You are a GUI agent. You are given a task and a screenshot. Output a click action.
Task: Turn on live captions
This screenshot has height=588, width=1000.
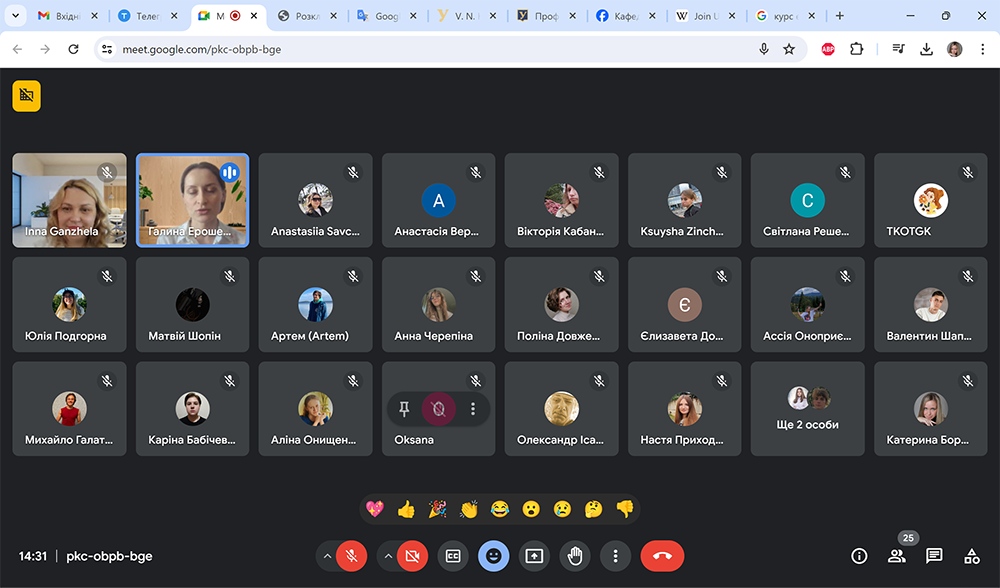click(x=452, y=556)
